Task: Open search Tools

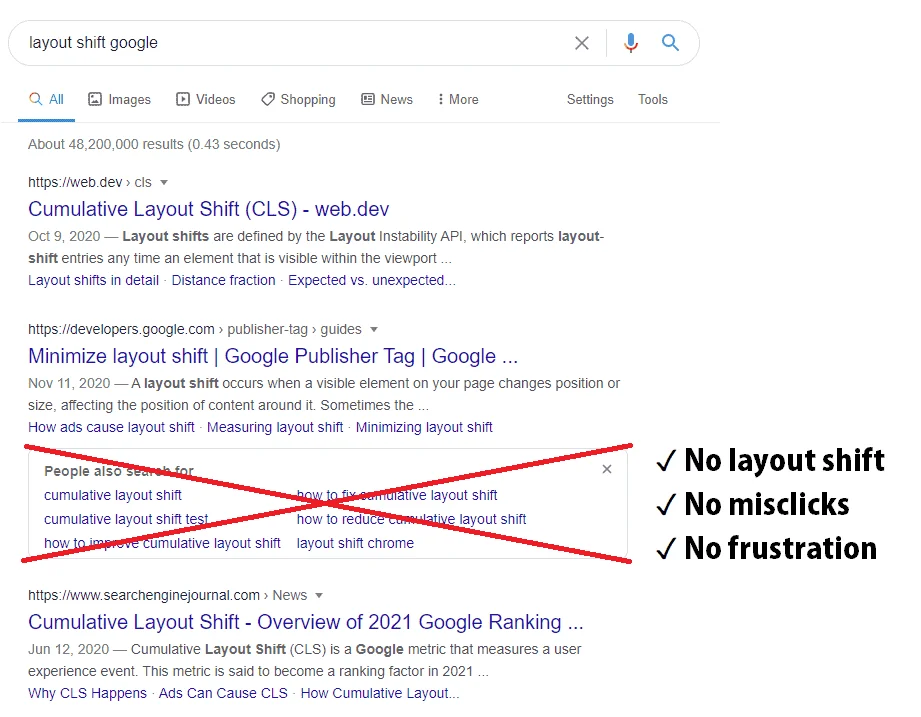Action: [653, 99]
